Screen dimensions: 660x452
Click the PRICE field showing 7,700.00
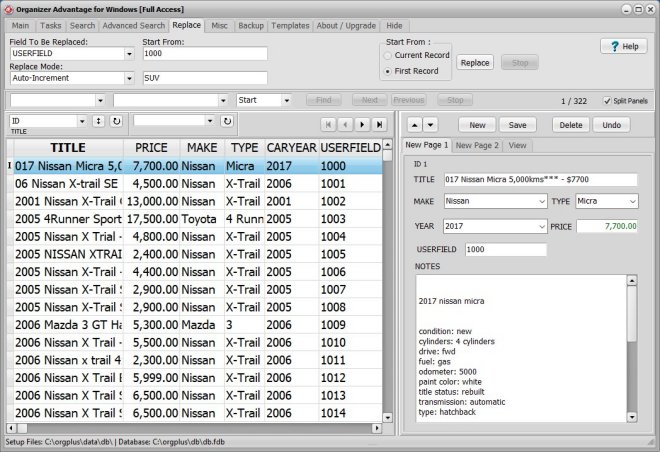tap(607, 226)
